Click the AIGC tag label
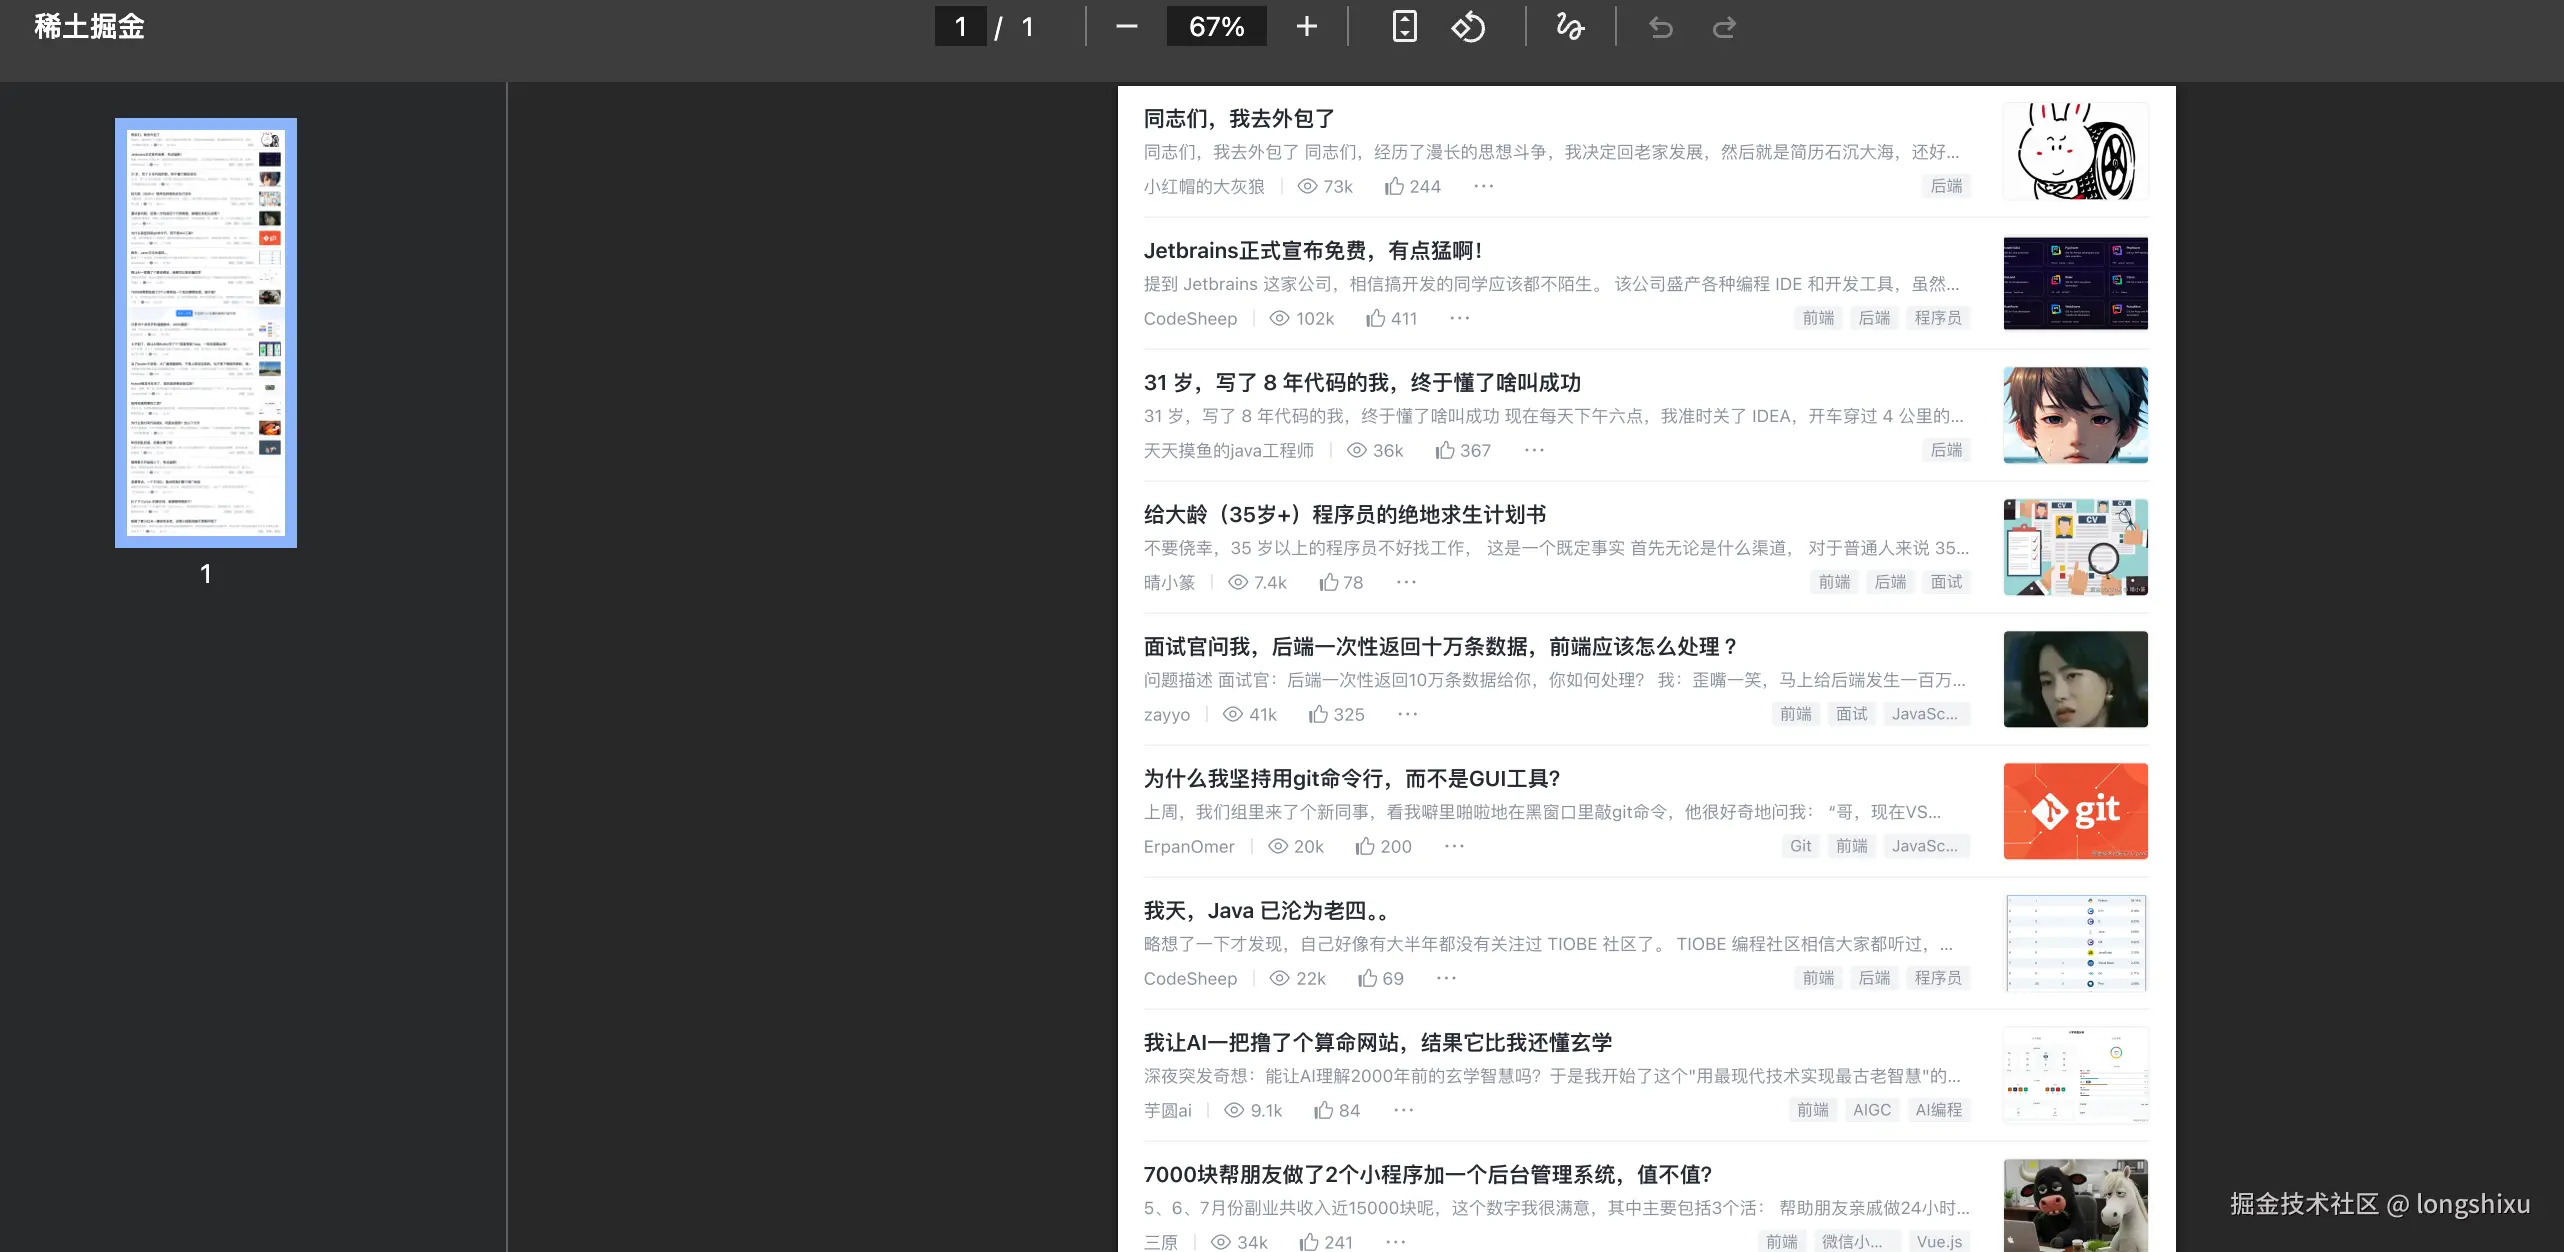2564x1252 pixels. tap(1871, 1110)
